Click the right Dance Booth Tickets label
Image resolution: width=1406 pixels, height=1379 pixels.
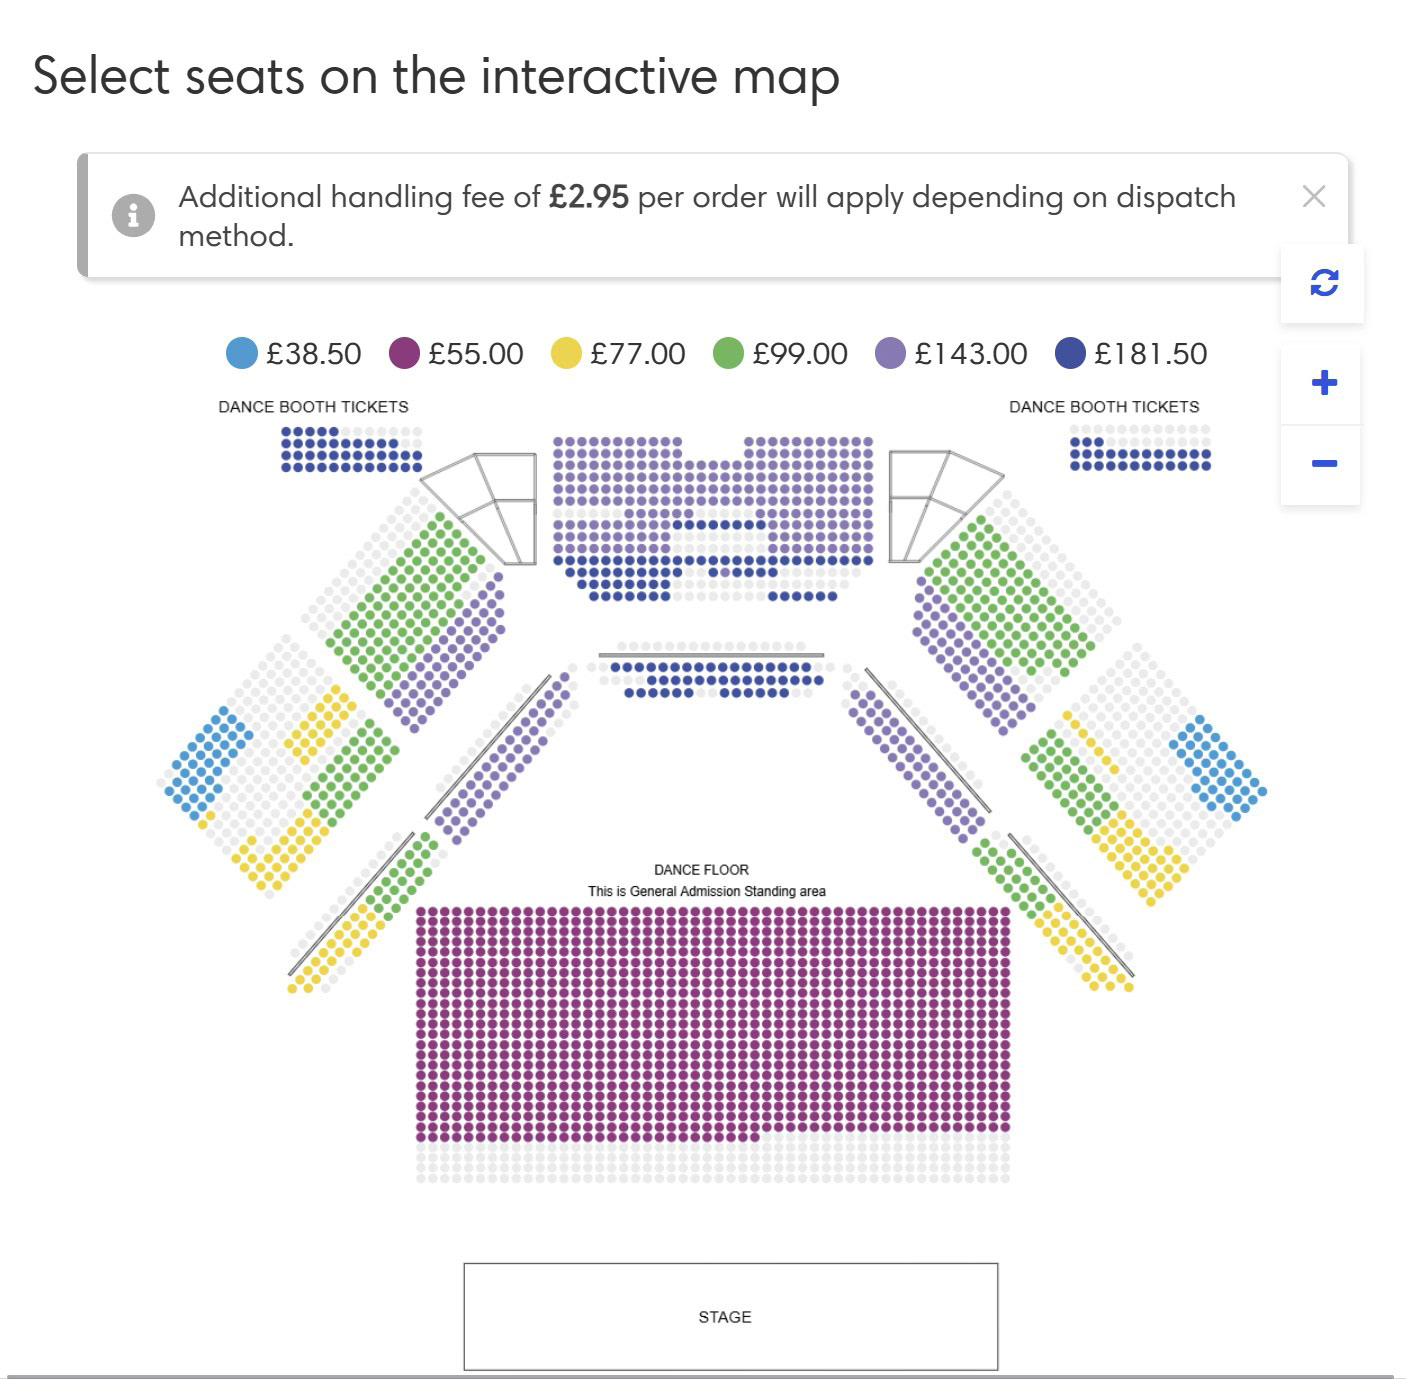1104,407
